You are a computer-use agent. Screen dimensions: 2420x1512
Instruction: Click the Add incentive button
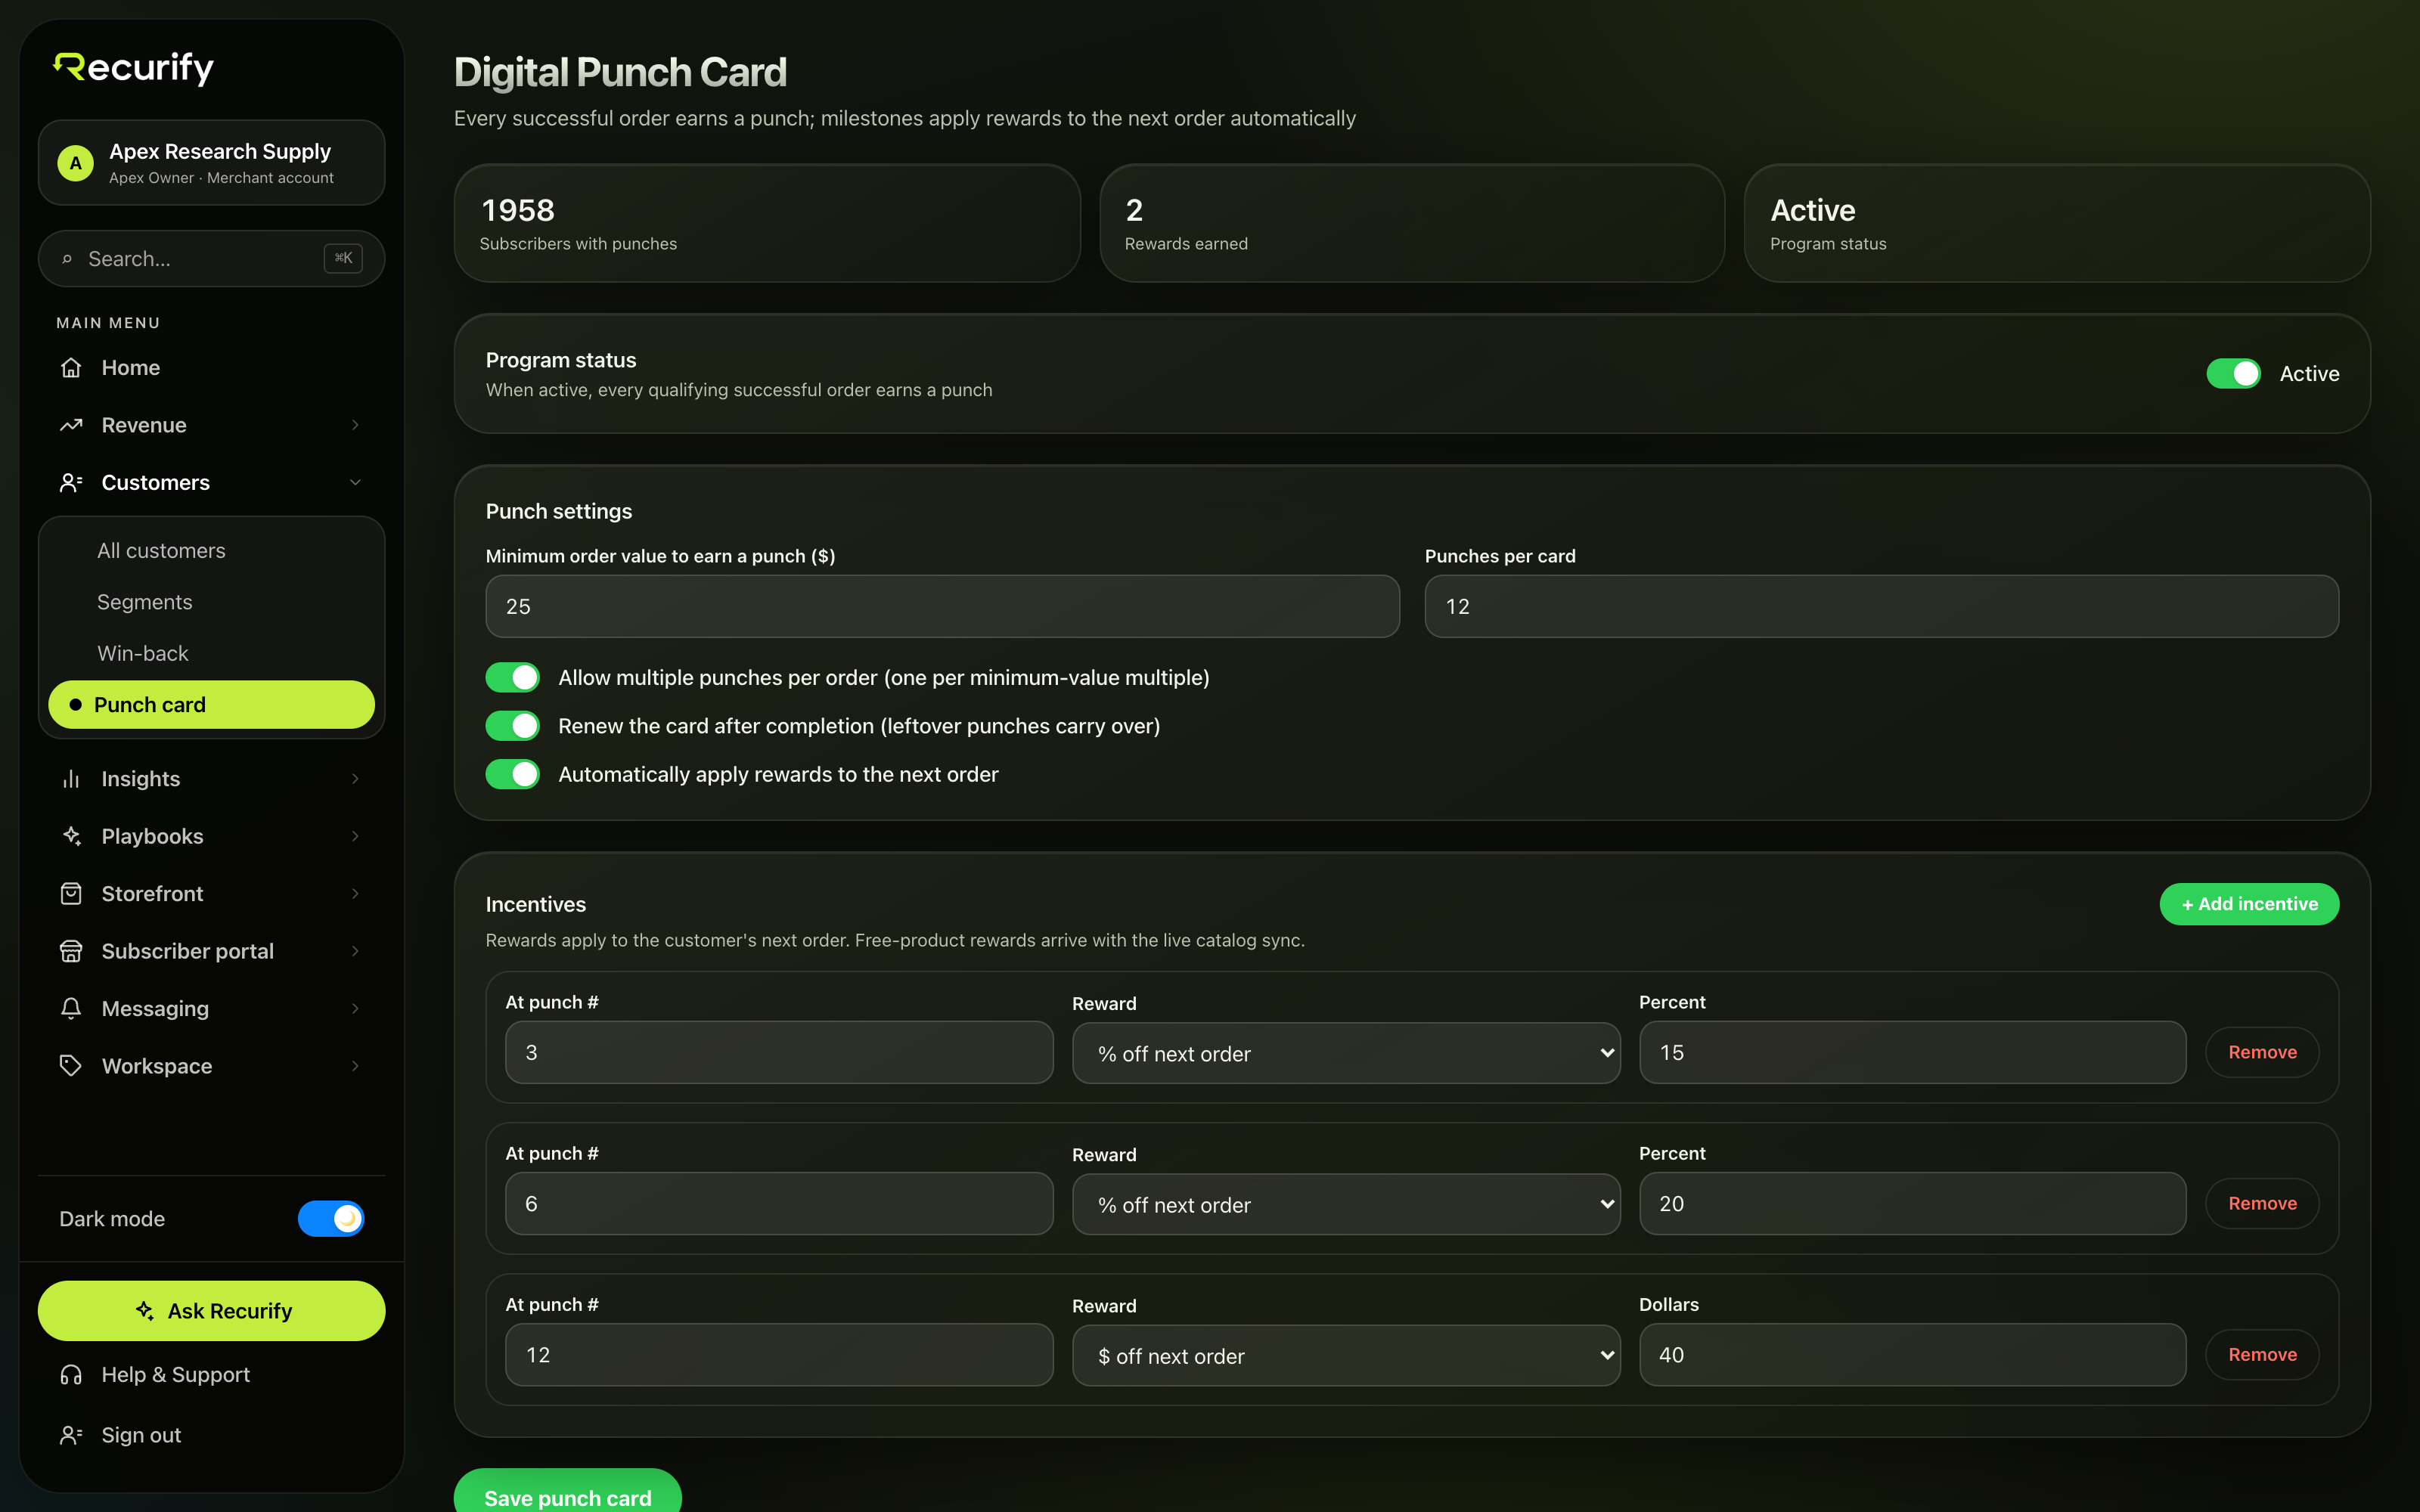point(2248,904)
